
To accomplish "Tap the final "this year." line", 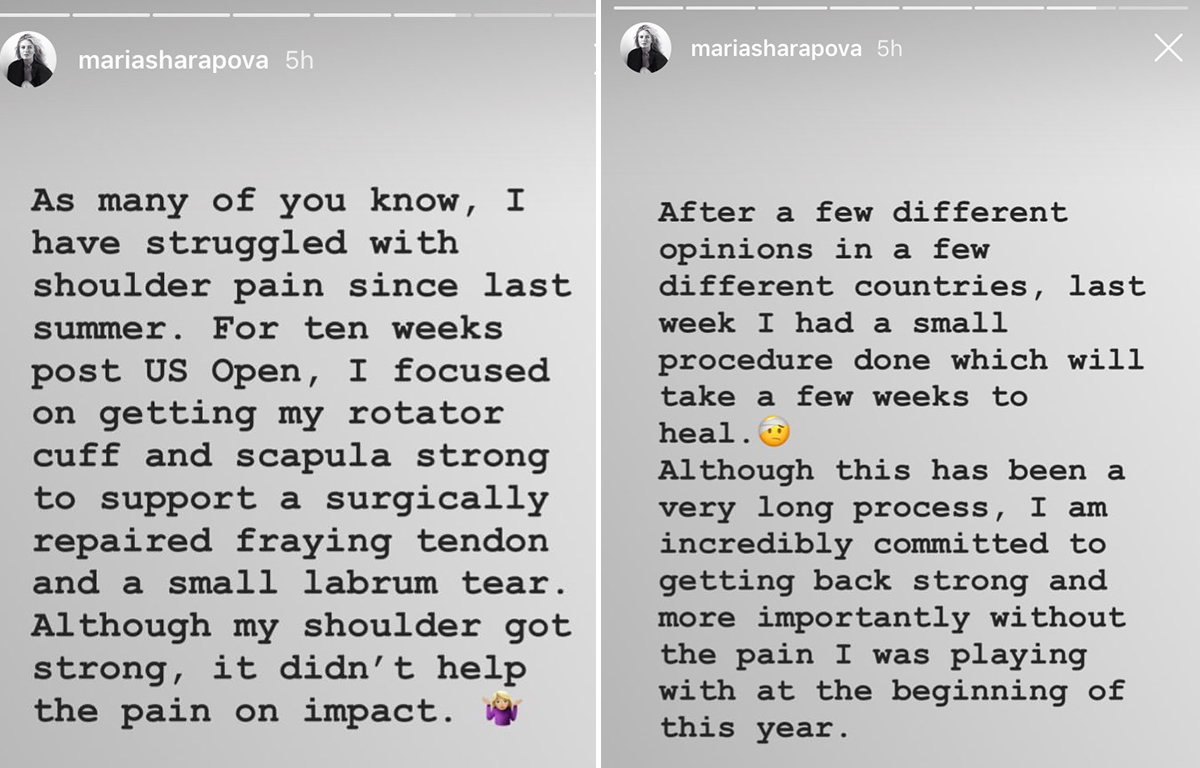I will click(x=754, y=726).
